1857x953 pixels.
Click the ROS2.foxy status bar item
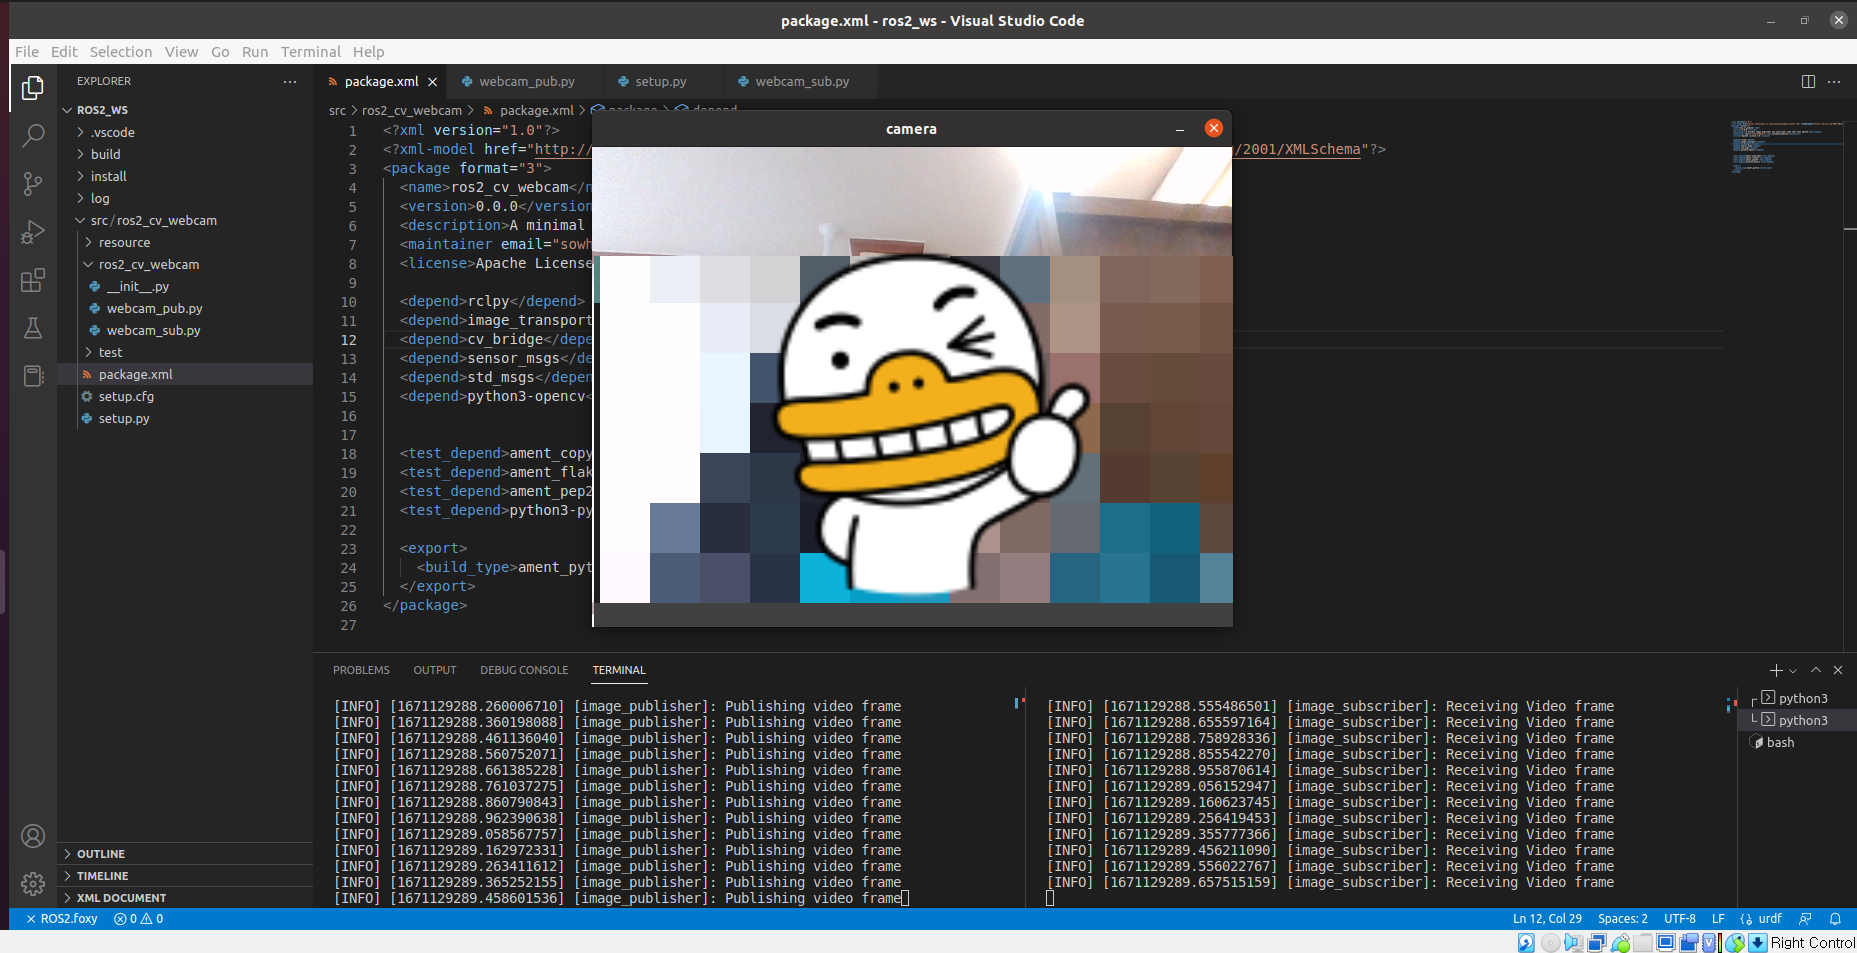[62, 919]
